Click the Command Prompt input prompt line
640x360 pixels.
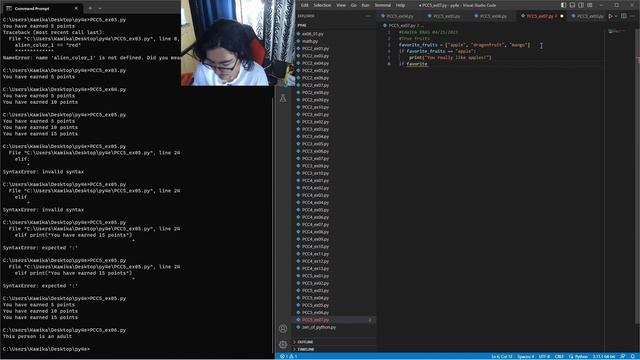(46, 349)
